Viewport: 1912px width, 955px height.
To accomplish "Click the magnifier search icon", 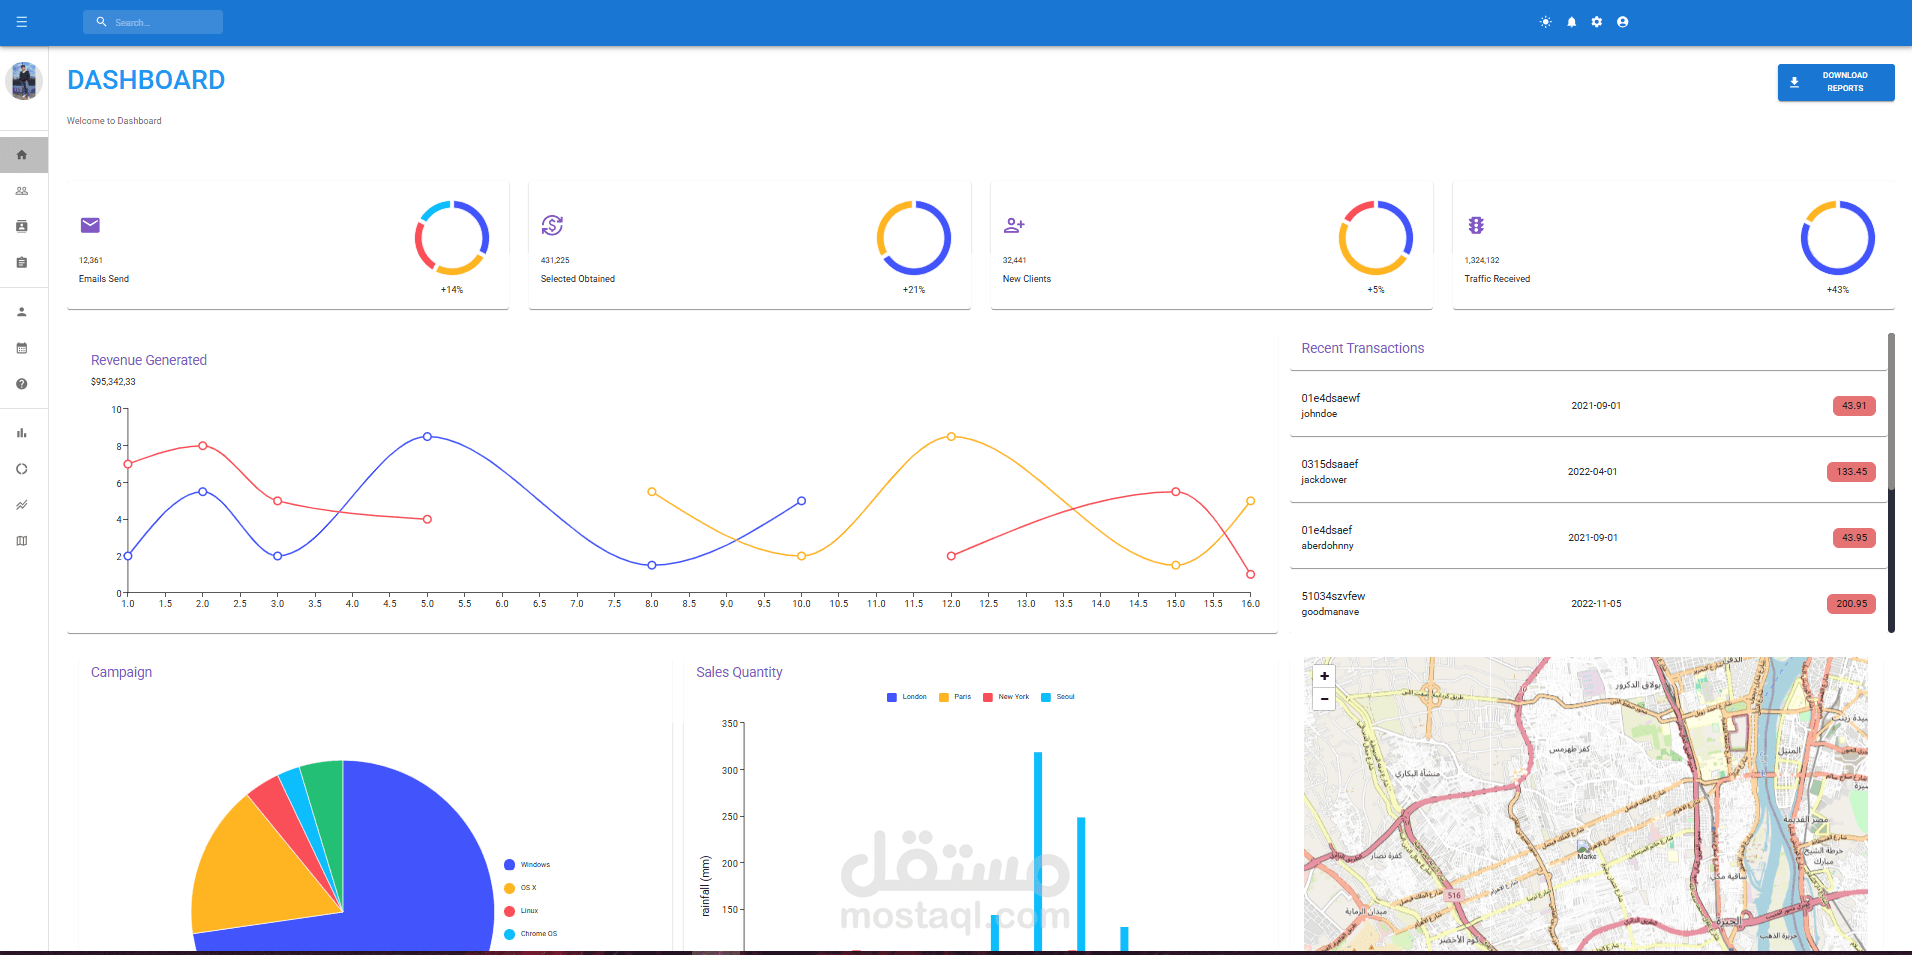I will [x=101, y=22].
